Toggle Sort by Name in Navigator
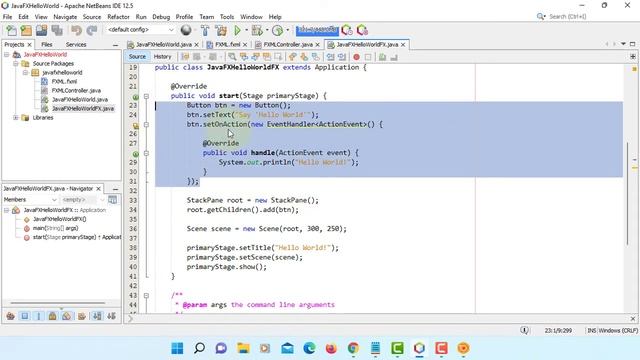This screenshot has height=360, width=640. [97, 316]
